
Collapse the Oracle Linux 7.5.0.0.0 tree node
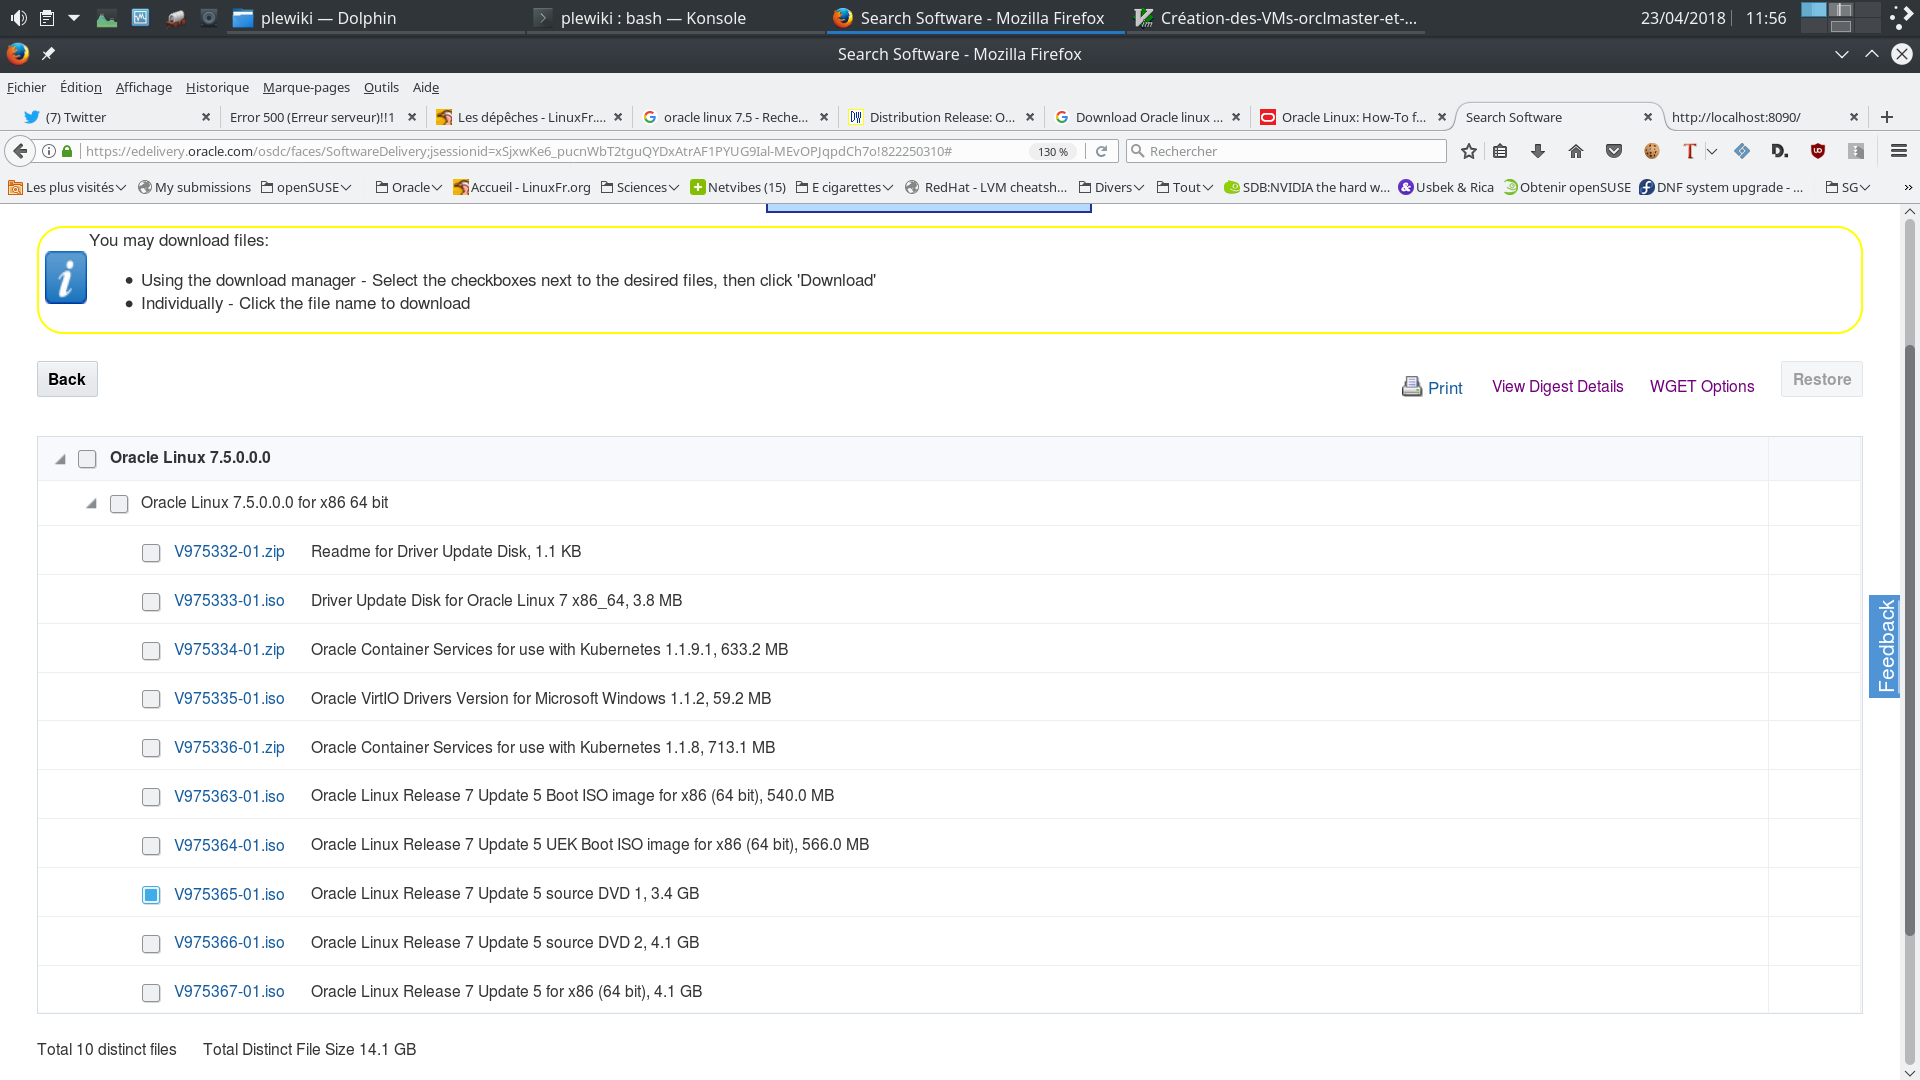pos(60,459)
